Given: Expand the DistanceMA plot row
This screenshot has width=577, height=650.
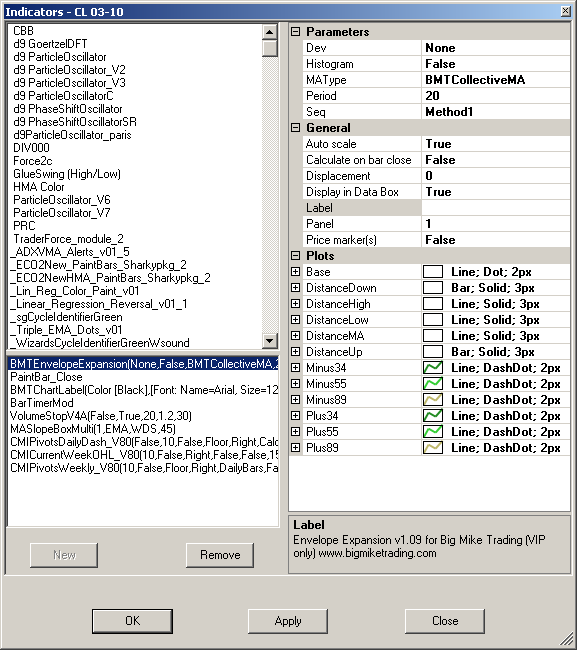Looking at the screenshot, I should 295,335.
